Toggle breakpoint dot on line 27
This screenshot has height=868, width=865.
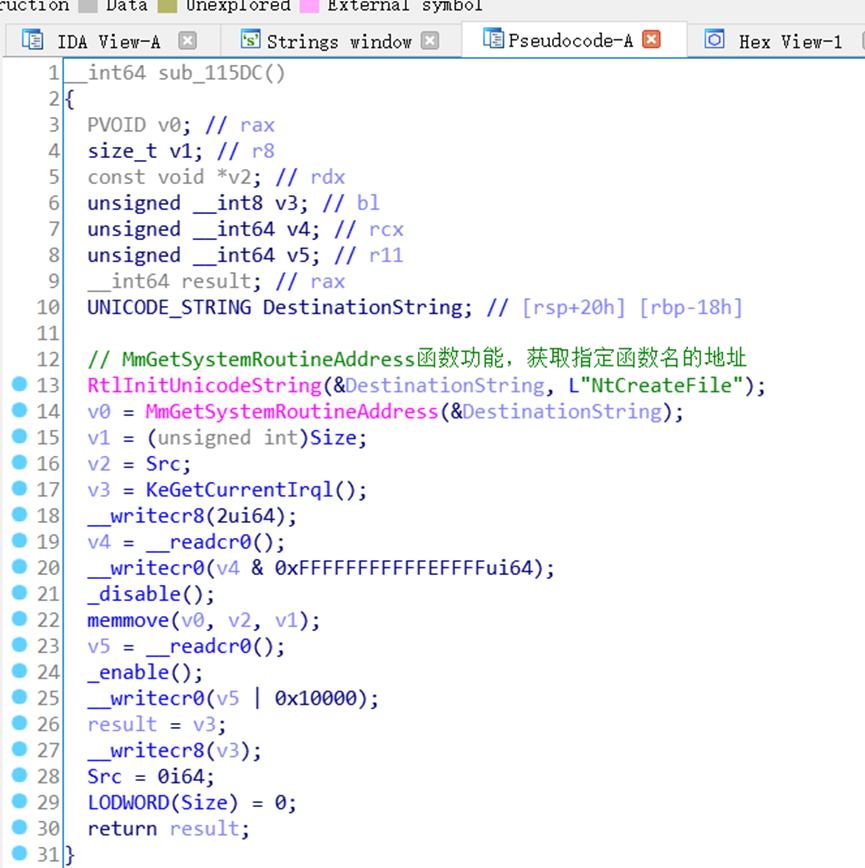click(x=19, y=748)
